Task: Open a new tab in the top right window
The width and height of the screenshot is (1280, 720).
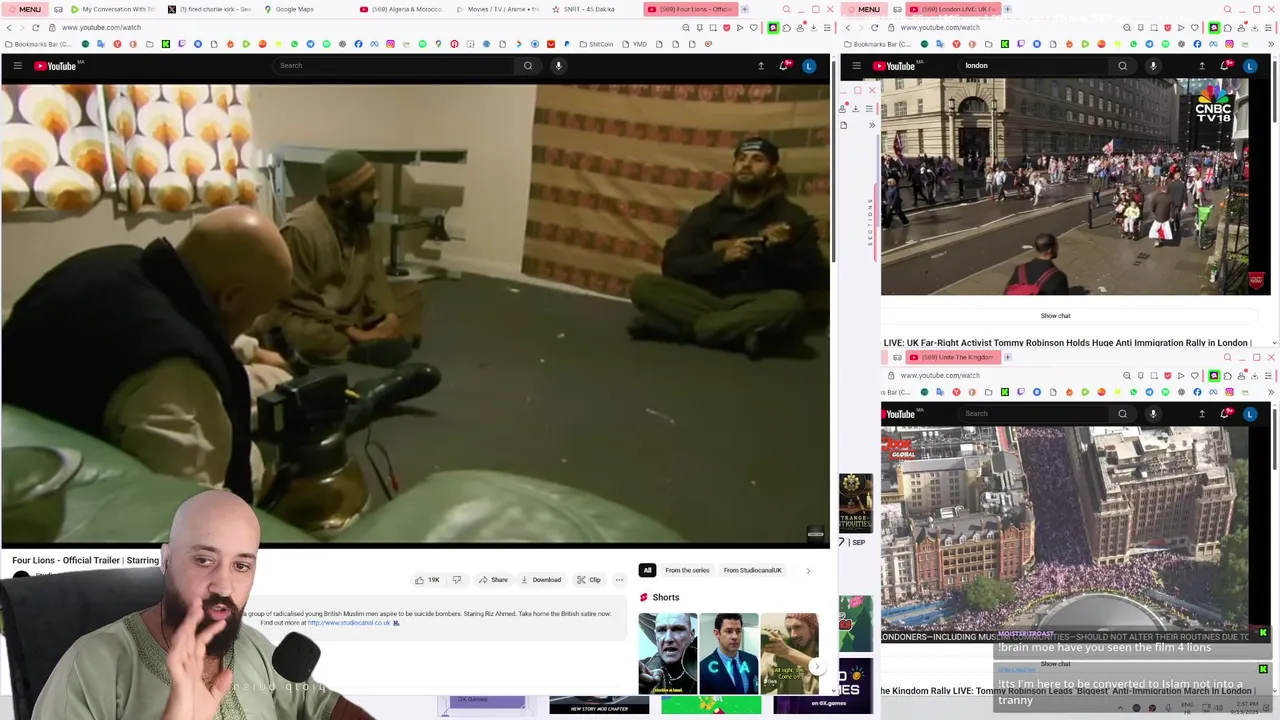Action: pos(1007,9)
